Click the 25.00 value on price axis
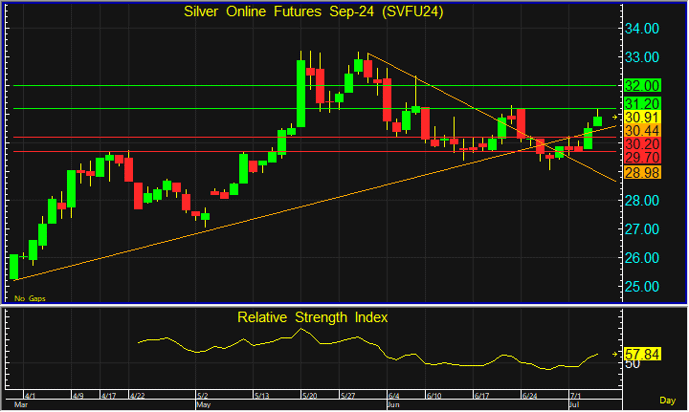Screen dimensions: 689x412 [x=641, y=287]
